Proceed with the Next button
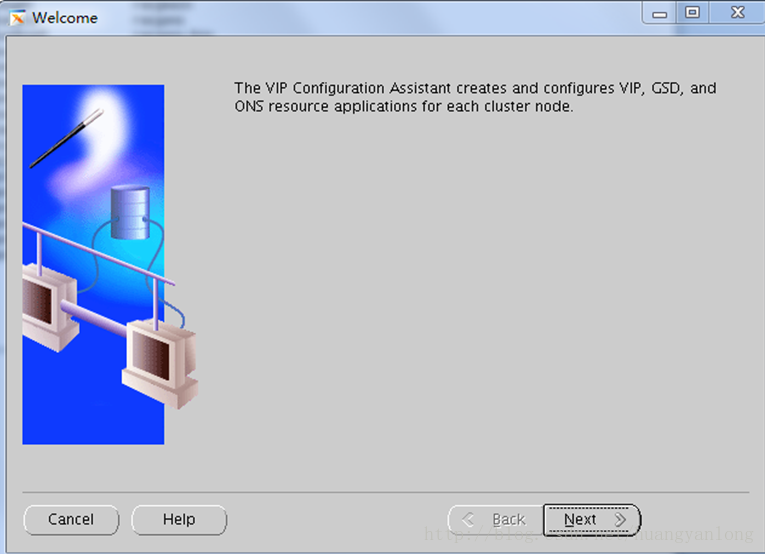Image resolution: width=765 pixels, height=554 pixels. (592, 519)
